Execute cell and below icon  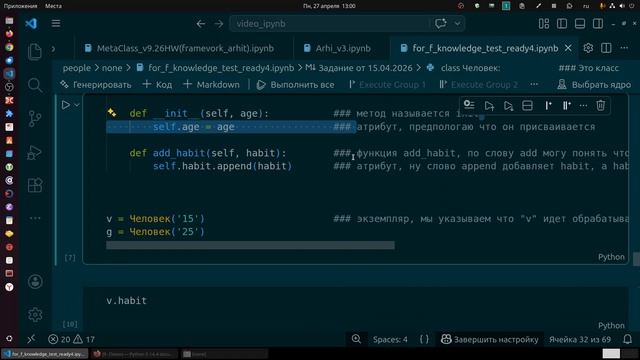[x=508, y=106]
